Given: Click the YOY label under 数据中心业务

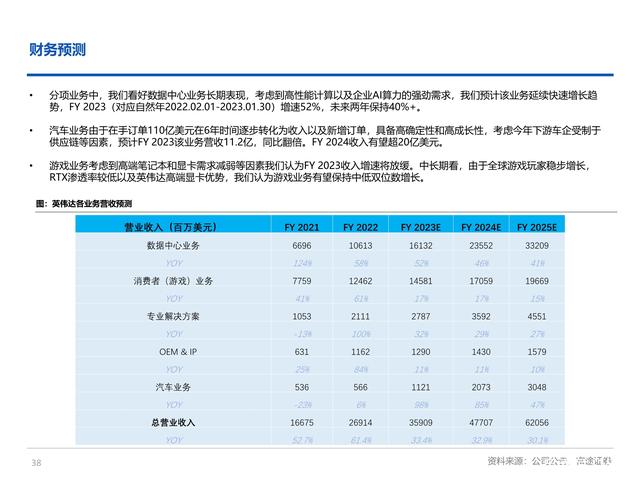Looking at the screenshot, I should 174,263.
